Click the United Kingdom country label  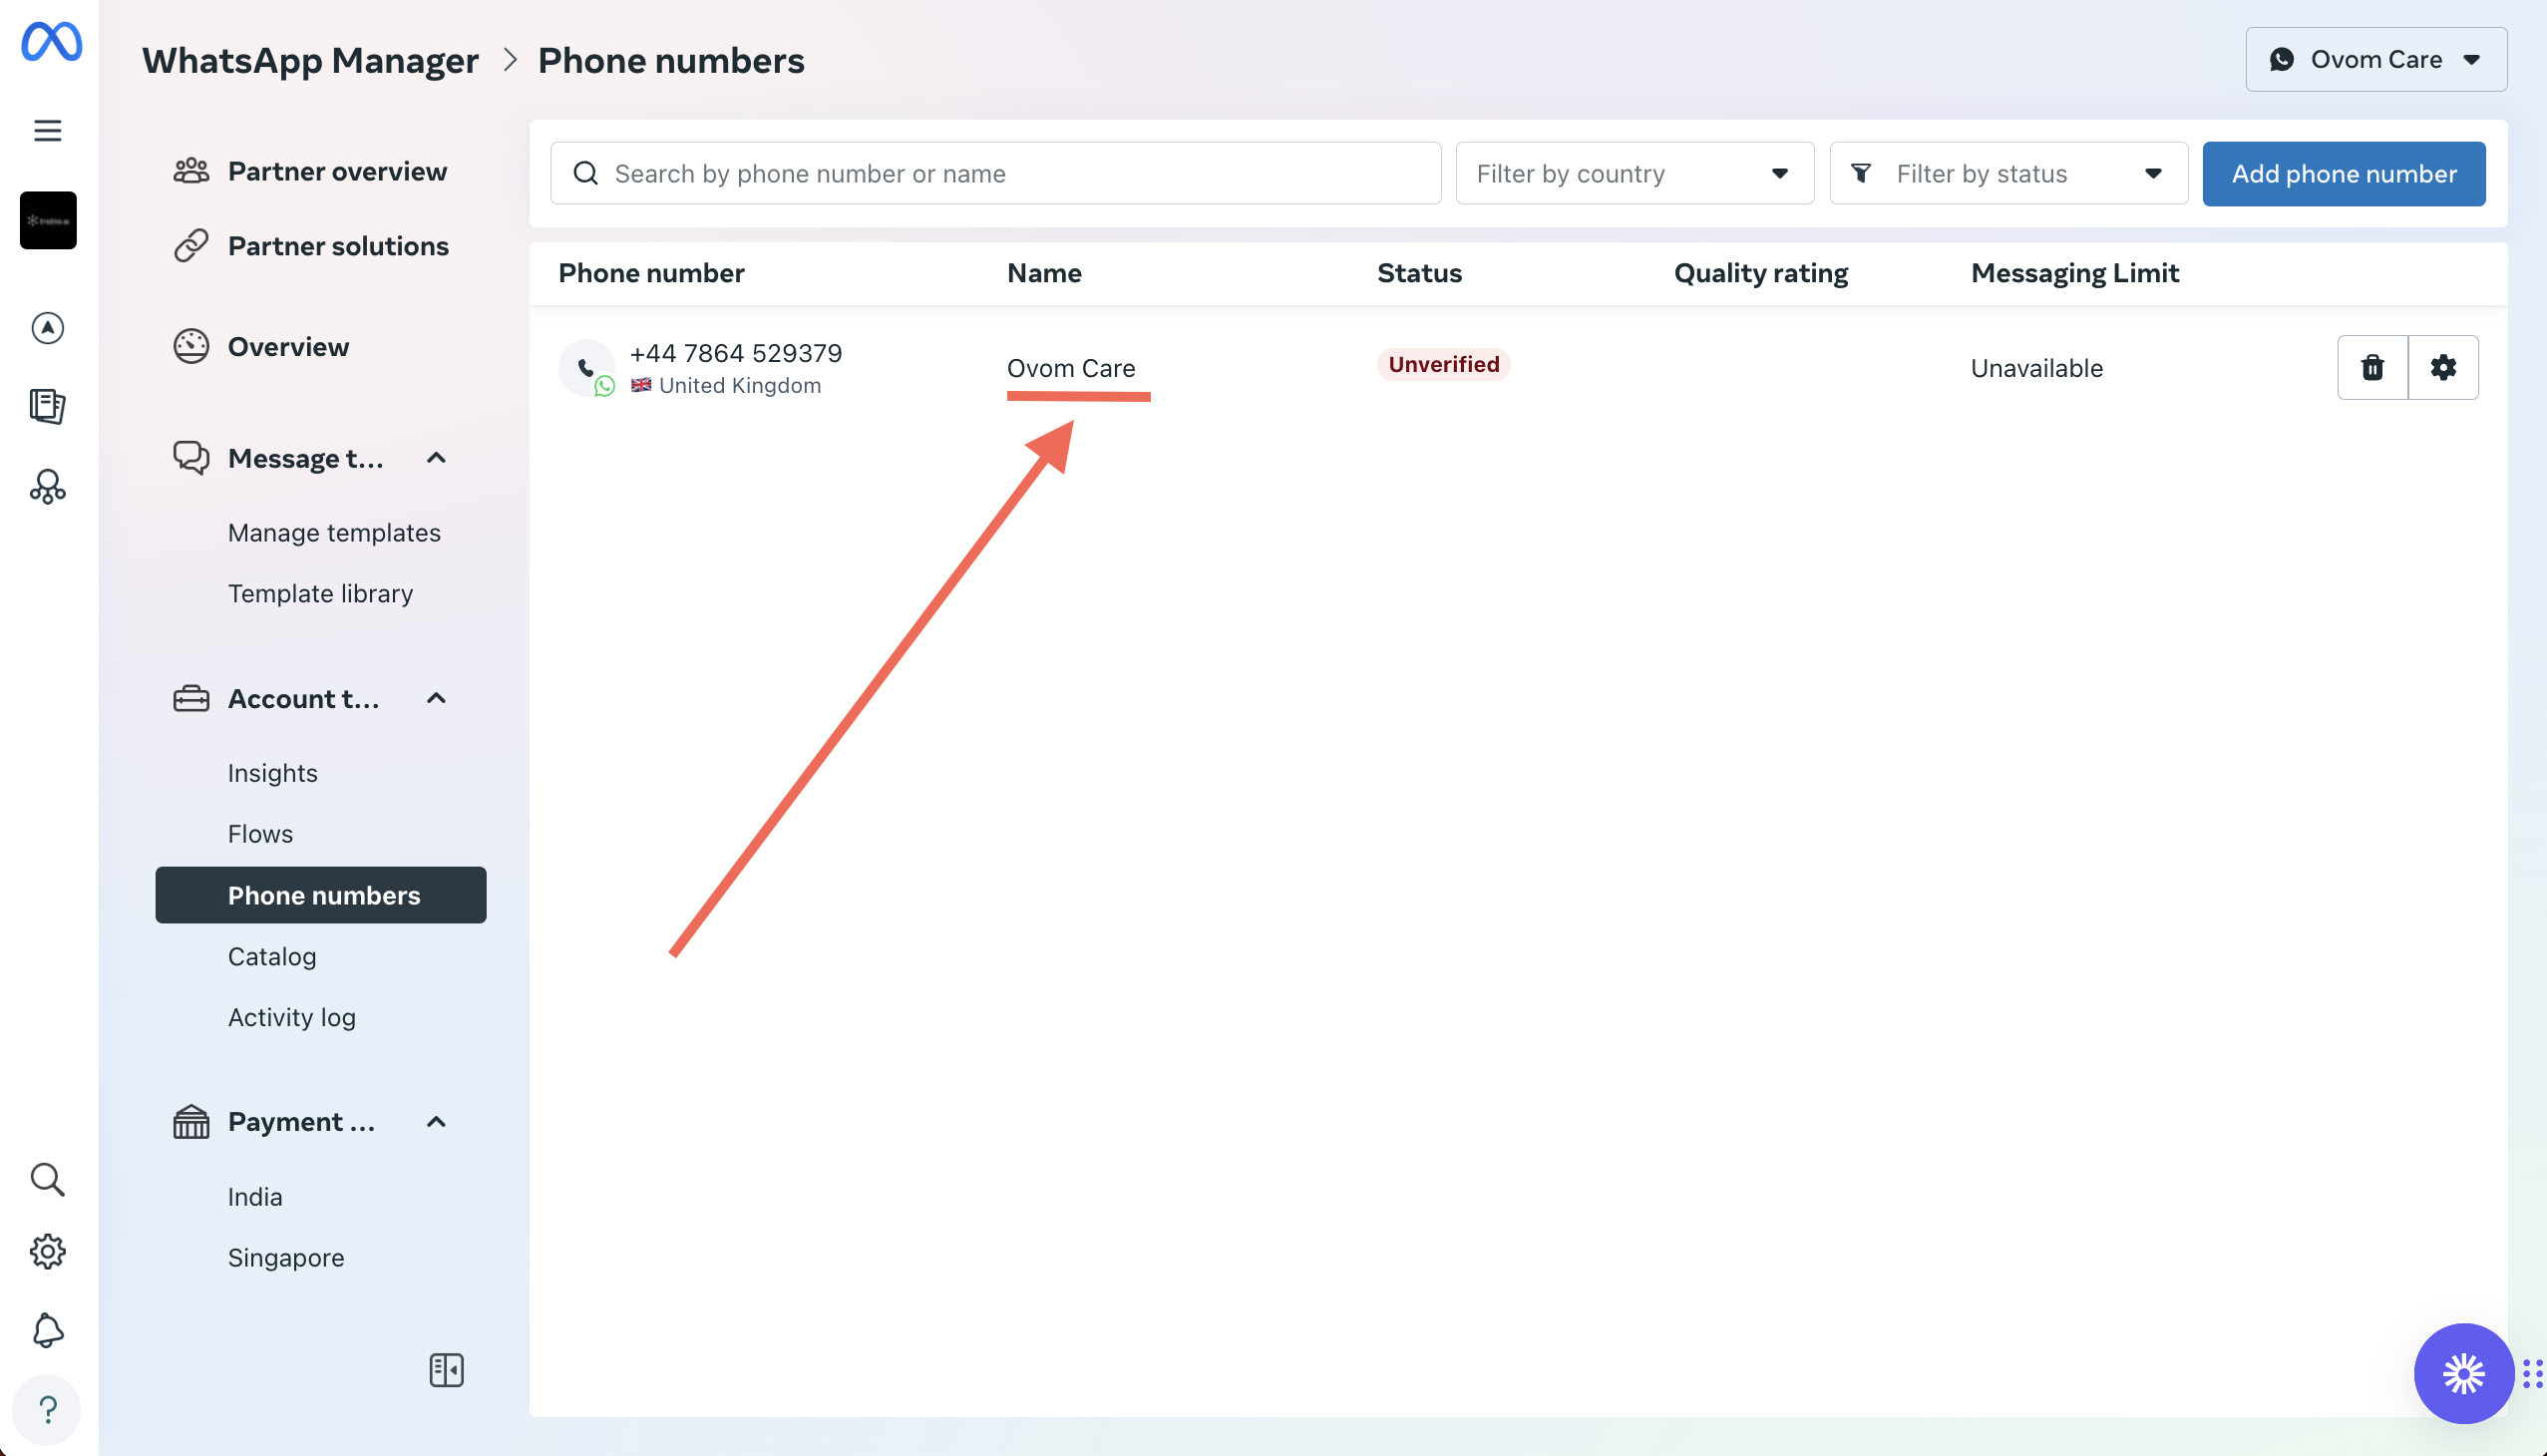pos(740,385)
